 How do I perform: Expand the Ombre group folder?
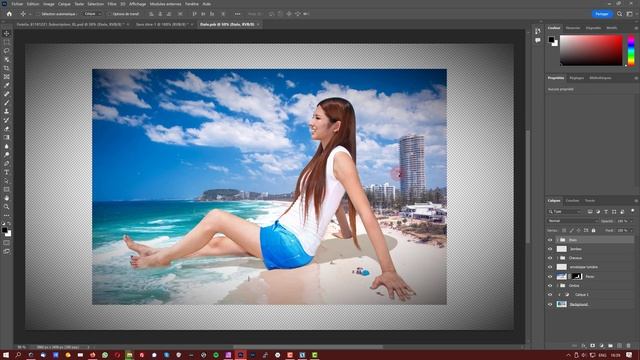click(558, 286)
